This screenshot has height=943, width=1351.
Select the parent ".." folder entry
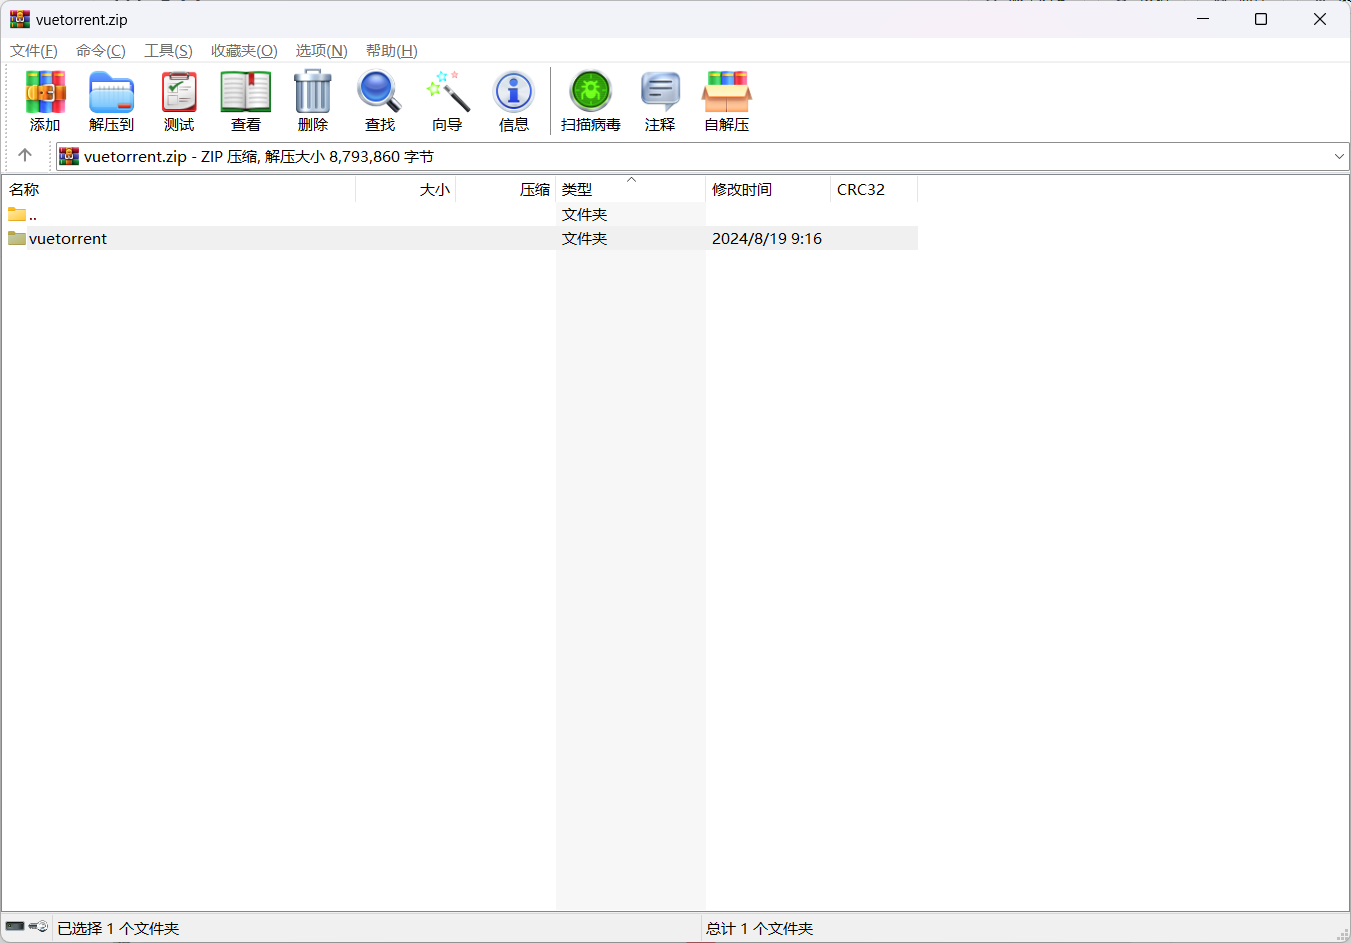32,215
